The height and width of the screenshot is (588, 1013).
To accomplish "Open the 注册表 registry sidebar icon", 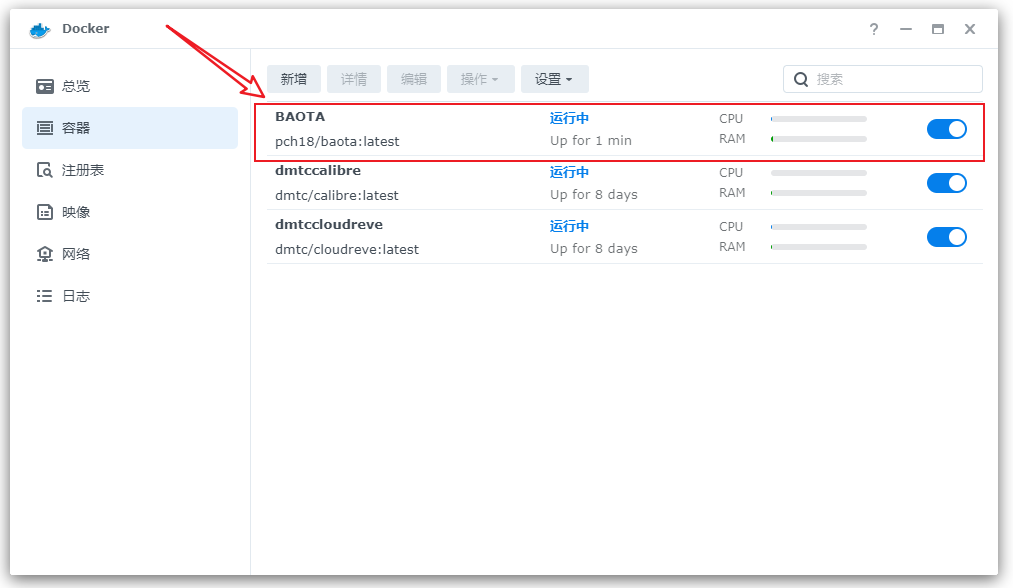I will tap(45, 170).
